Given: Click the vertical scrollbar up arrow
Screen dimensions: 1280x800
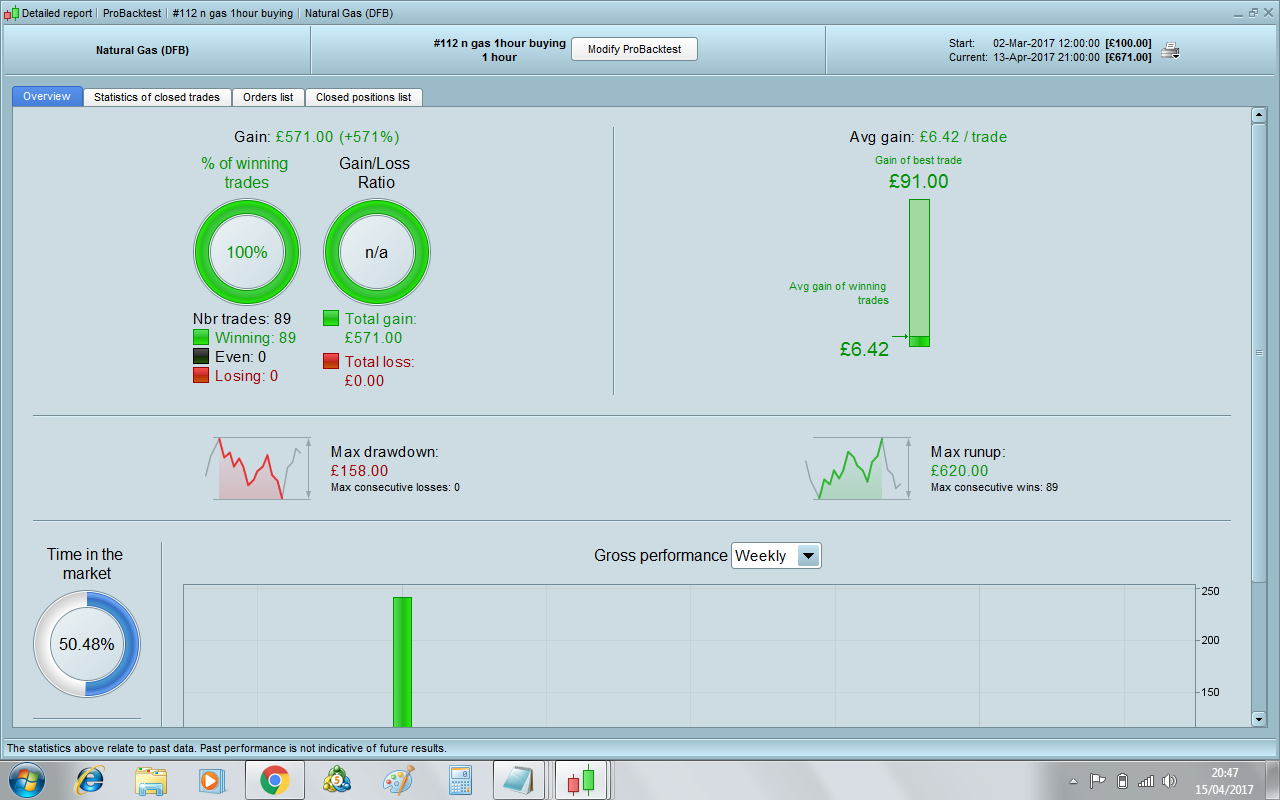Looking at the screenshot, I should (x=1258, y=115).
